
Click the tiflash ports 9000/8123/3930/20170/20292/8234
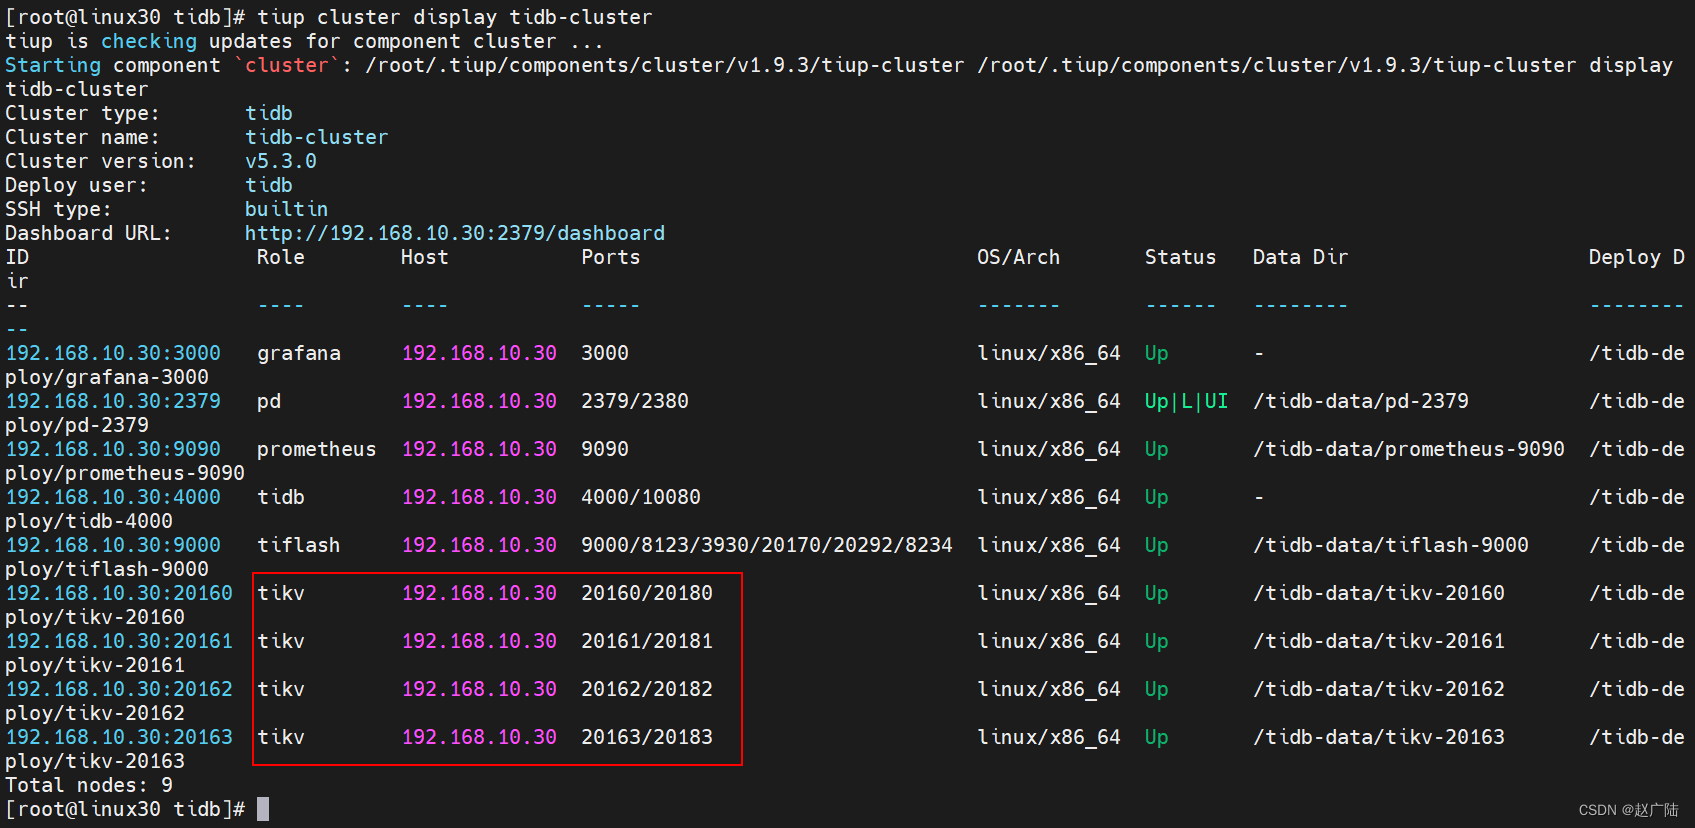(x=767, y=545)
